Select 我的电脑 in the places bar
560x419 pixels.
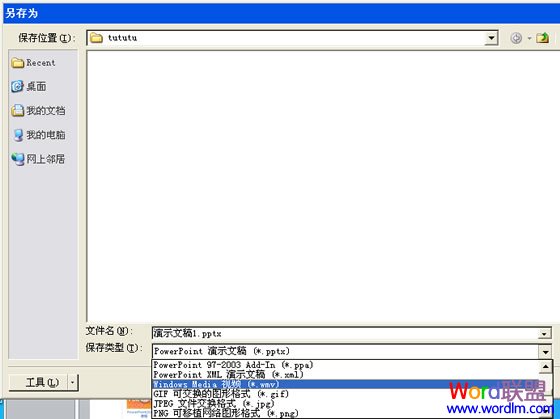(x=39, y=135)
